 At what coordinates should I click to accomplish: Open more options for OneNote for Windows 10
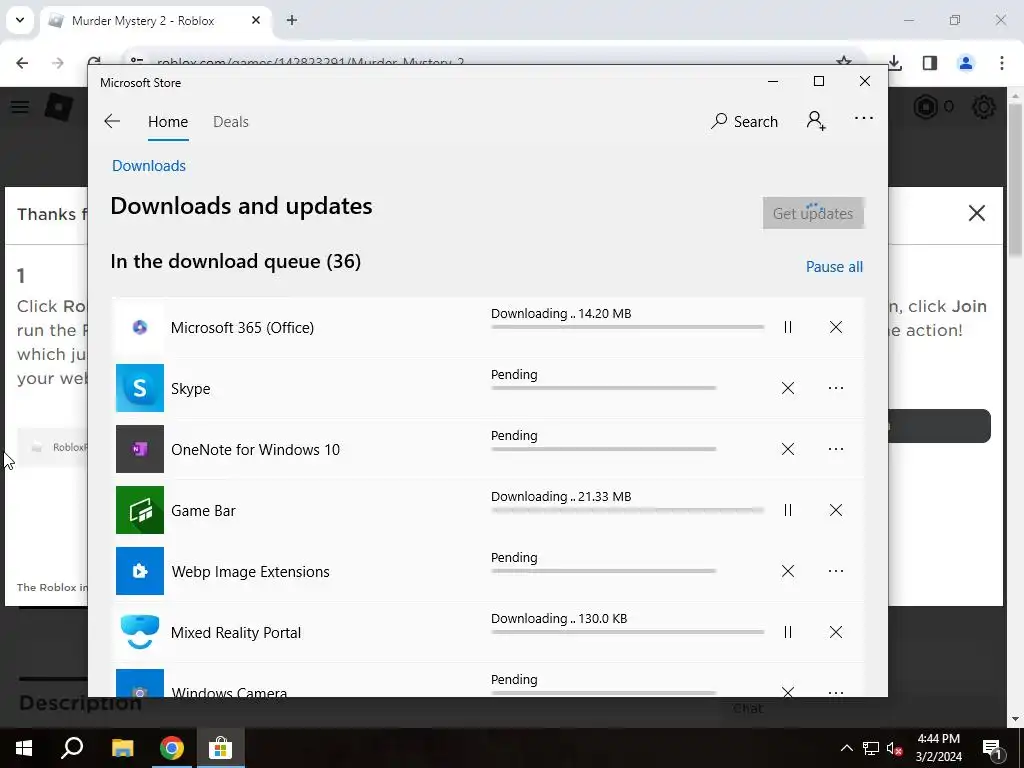click(x=836, y=449)
